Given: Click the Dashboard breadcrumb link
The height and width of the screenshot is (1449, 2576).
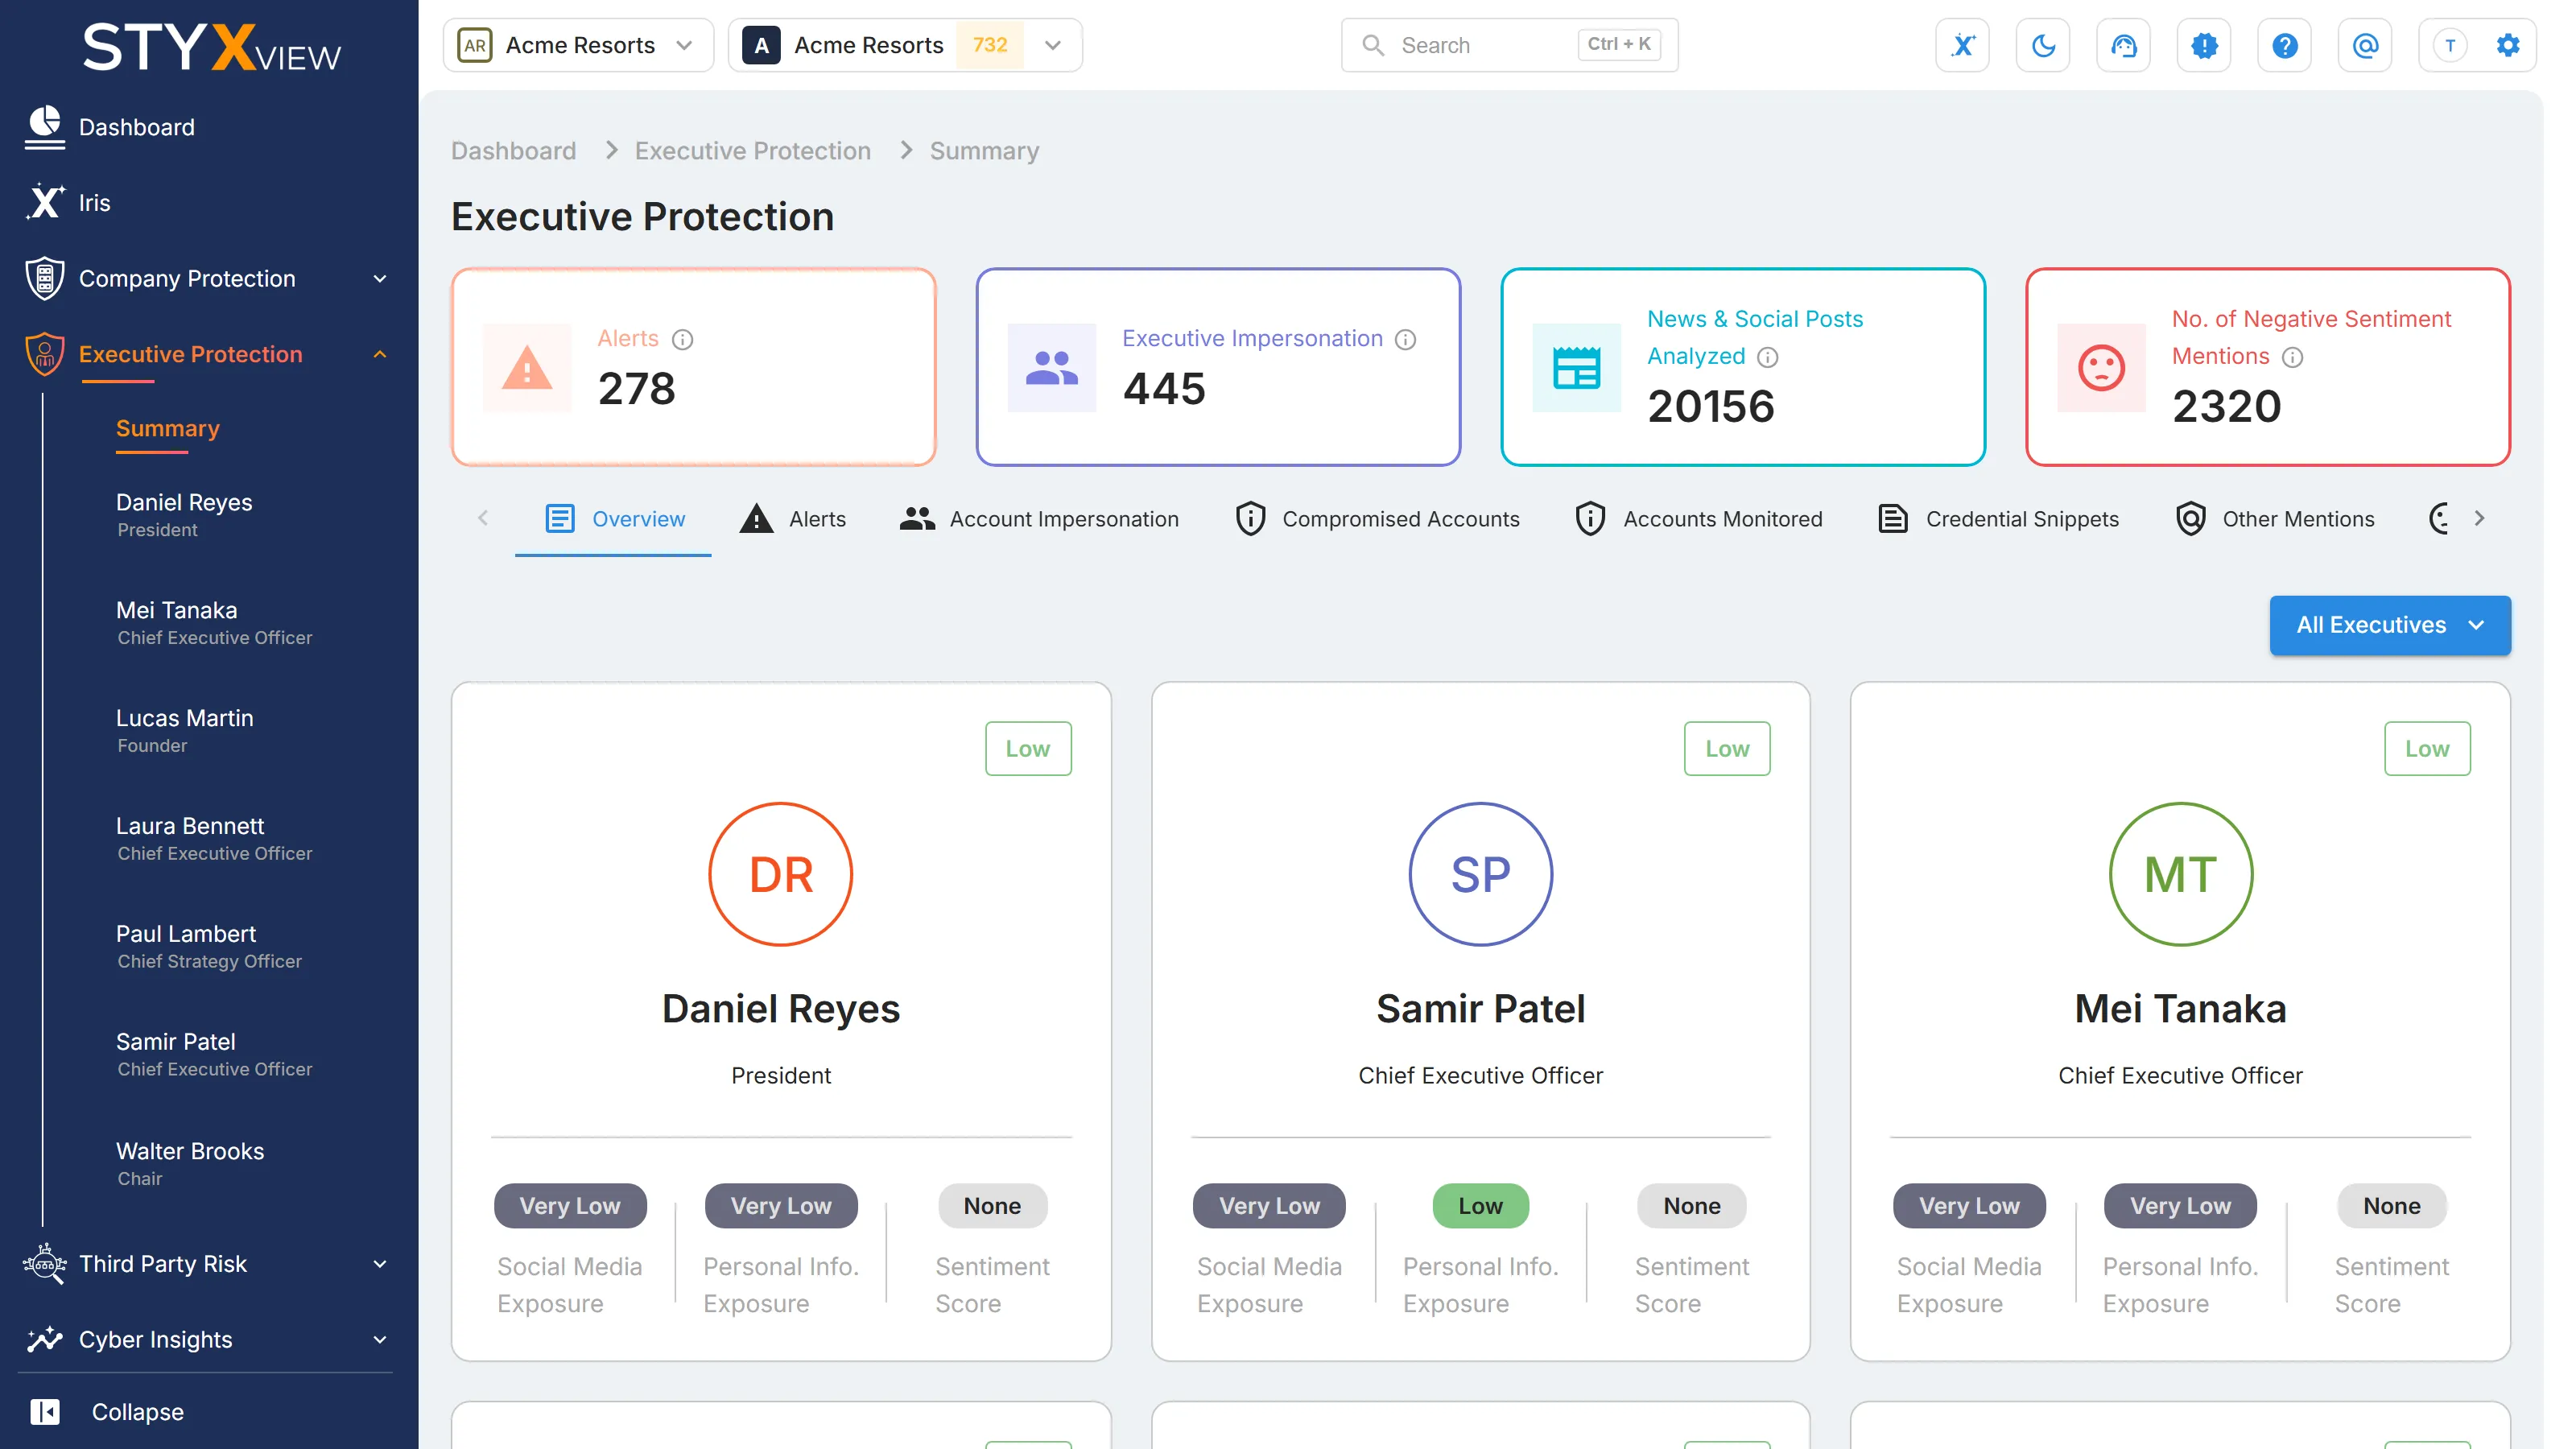Looking at the screenshot, I should click(513, 151).
